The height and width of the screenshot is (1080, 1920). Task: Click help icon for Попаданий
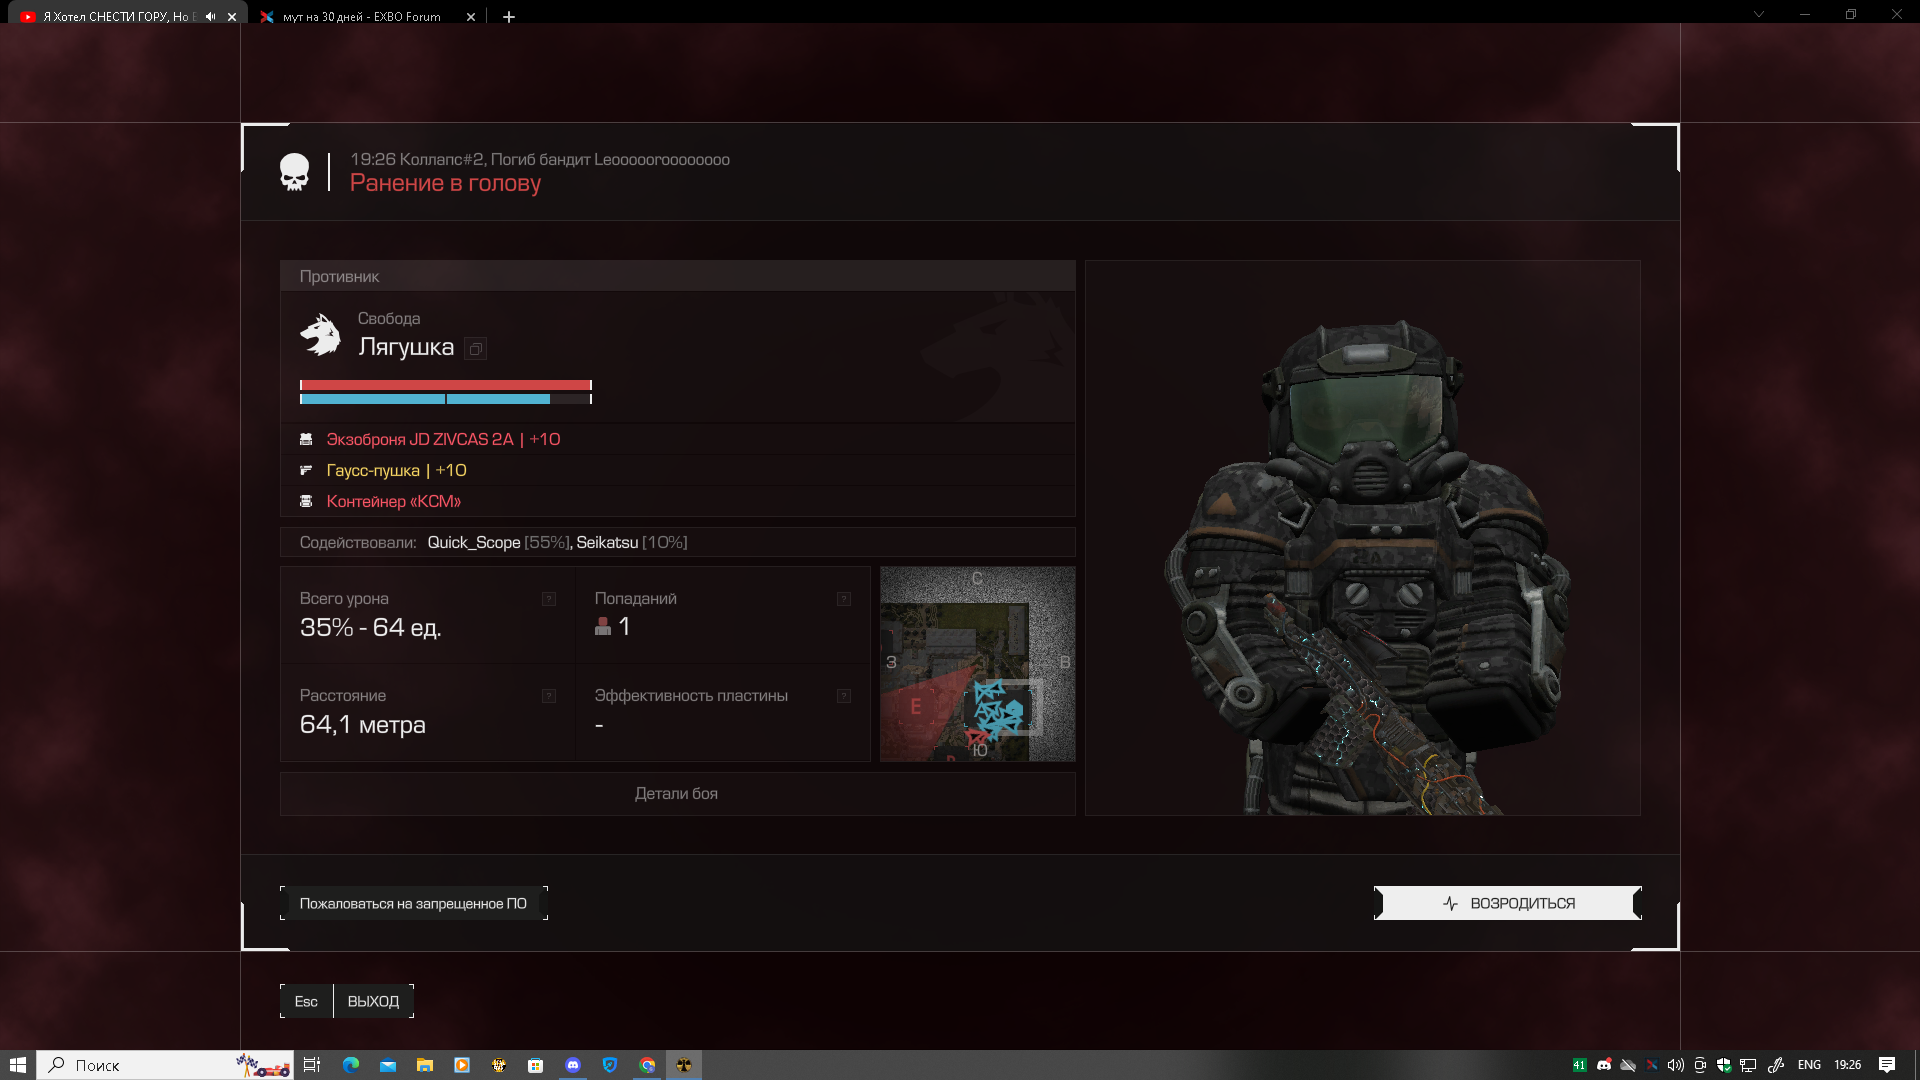pos(844,599)
